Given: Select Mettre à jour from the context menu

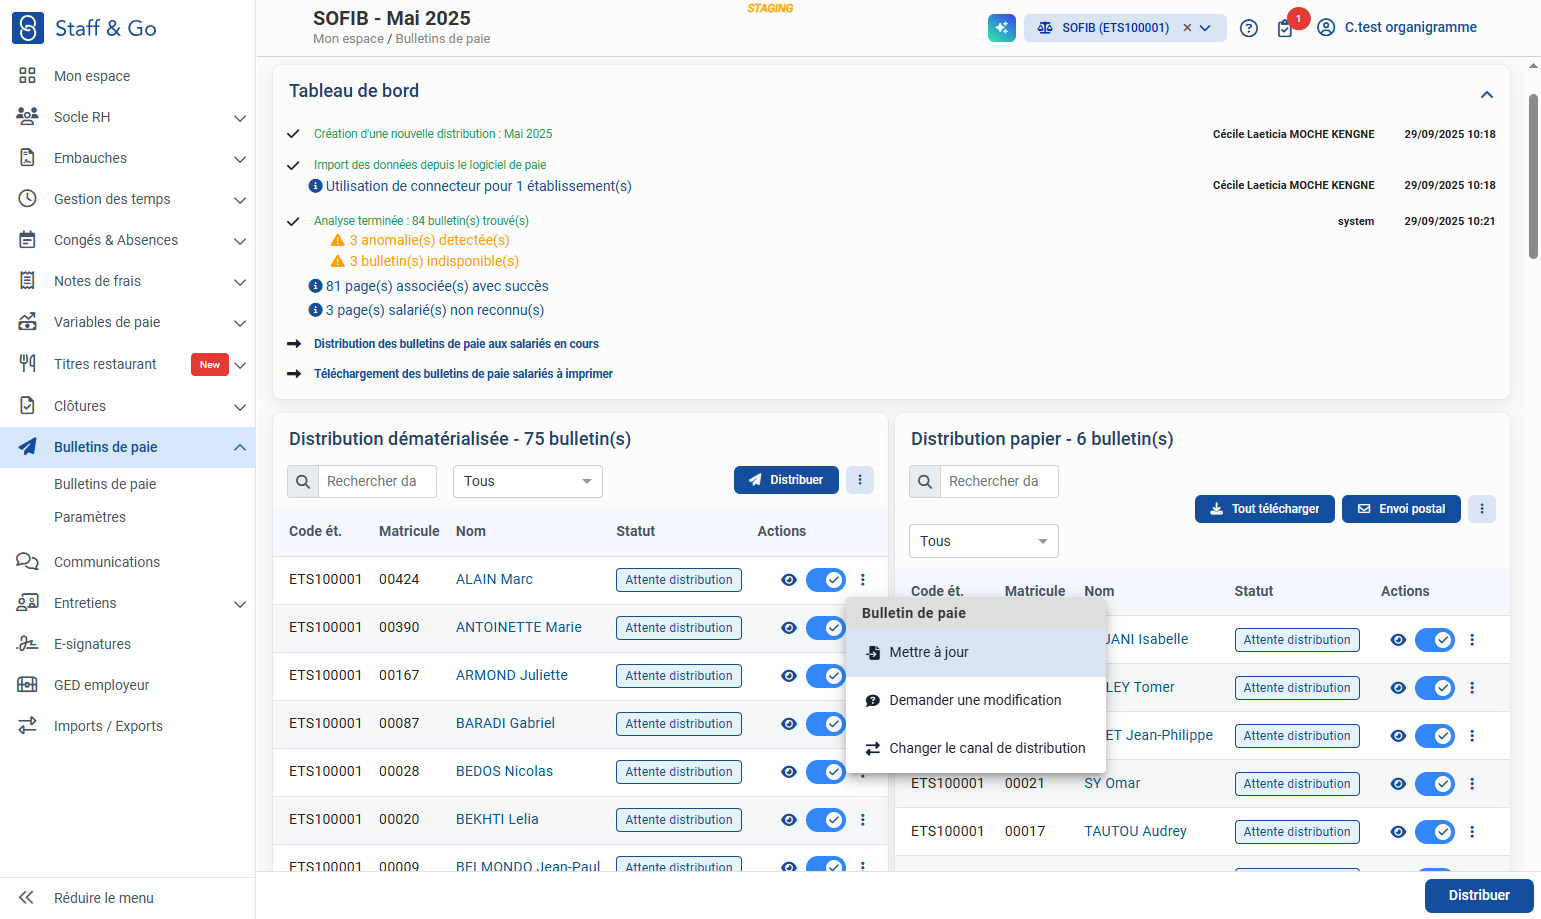Looking at the screenshot, I should (x=976, y=652).
